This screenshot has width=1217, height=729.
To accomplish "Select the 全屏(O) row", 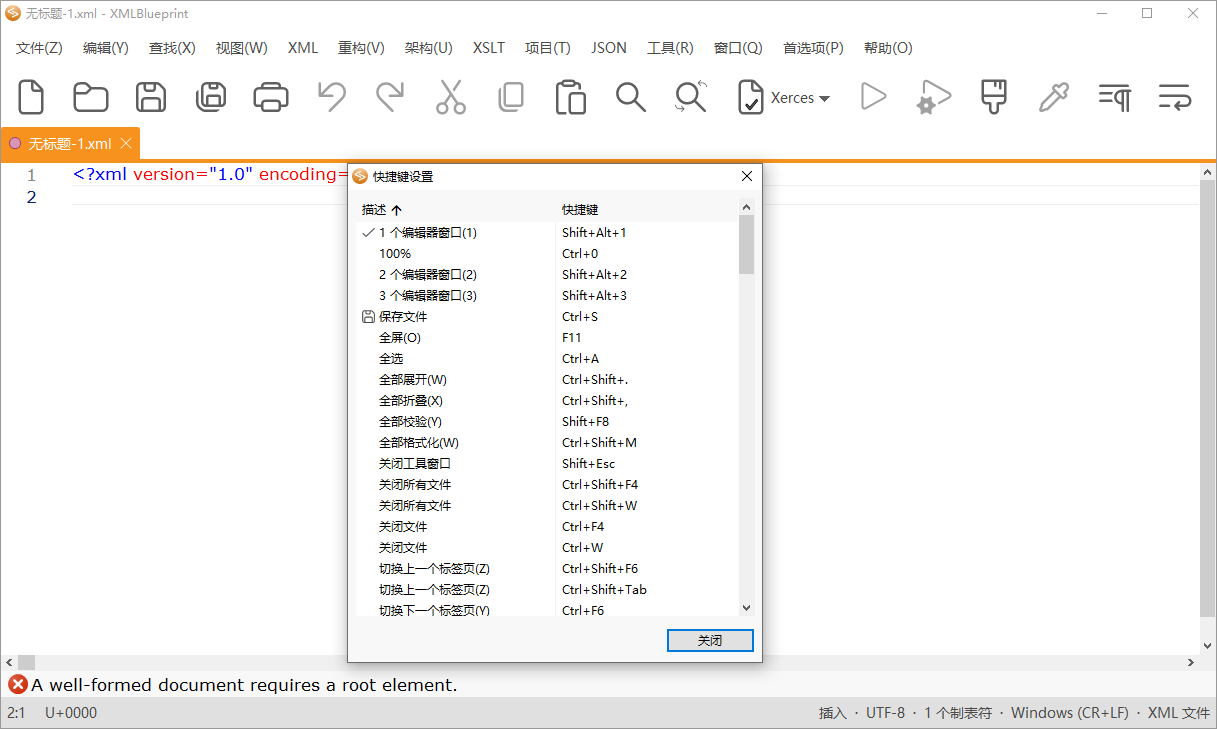I will [x=547, y=337].
